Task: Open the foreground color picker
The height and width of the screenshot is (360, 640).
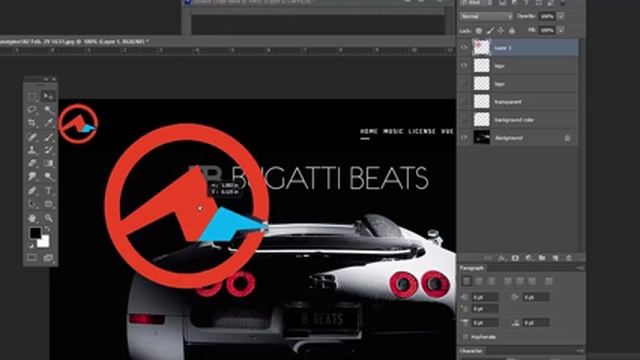Action: pos(35,233)
